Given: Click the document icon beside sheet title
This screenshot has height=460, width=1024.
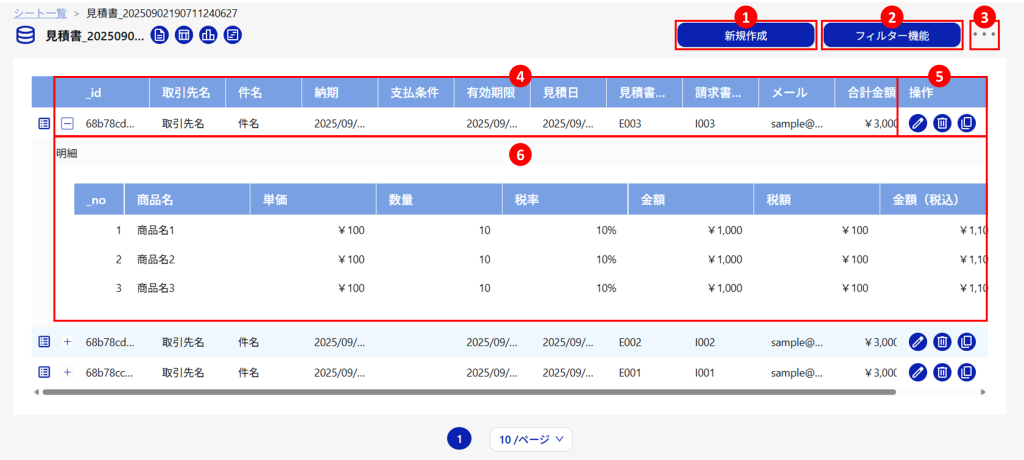Looking at the screenshot, I should coord(160,36).
